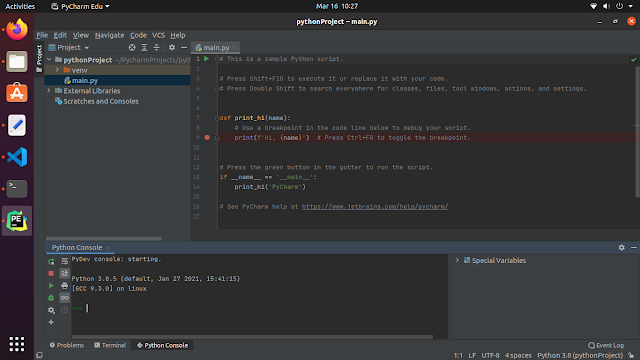
Task: Click the Project vertical side tab
Action: click(x=39, y=59)
